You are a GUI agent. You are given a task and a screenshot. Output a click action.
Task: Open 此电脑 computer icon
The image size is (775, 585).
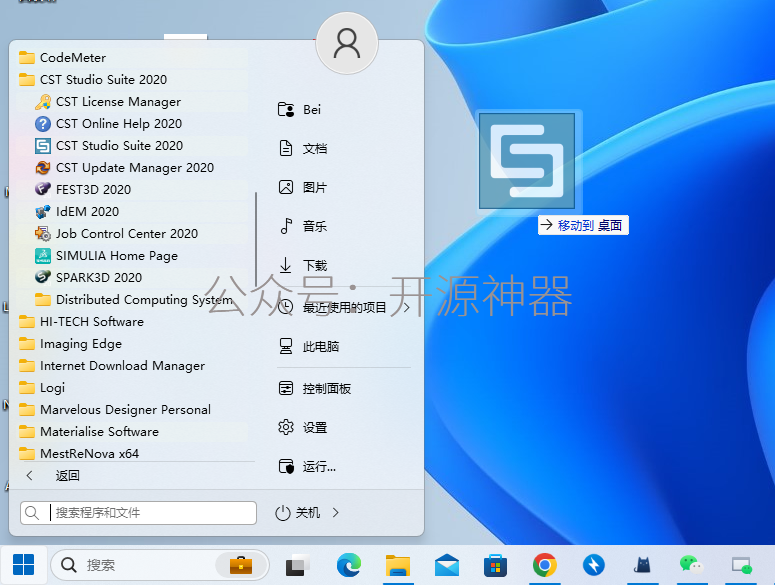click(286, 346)
